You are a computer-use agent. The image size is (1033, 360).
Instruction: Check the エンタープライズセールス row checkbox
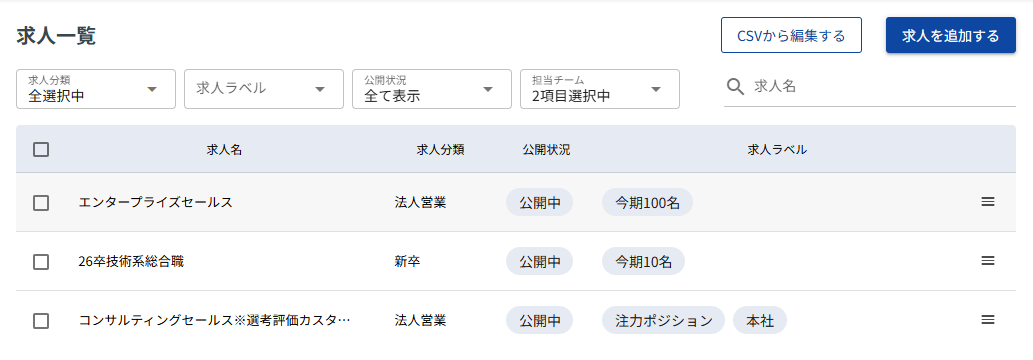[x=41, y=202]
